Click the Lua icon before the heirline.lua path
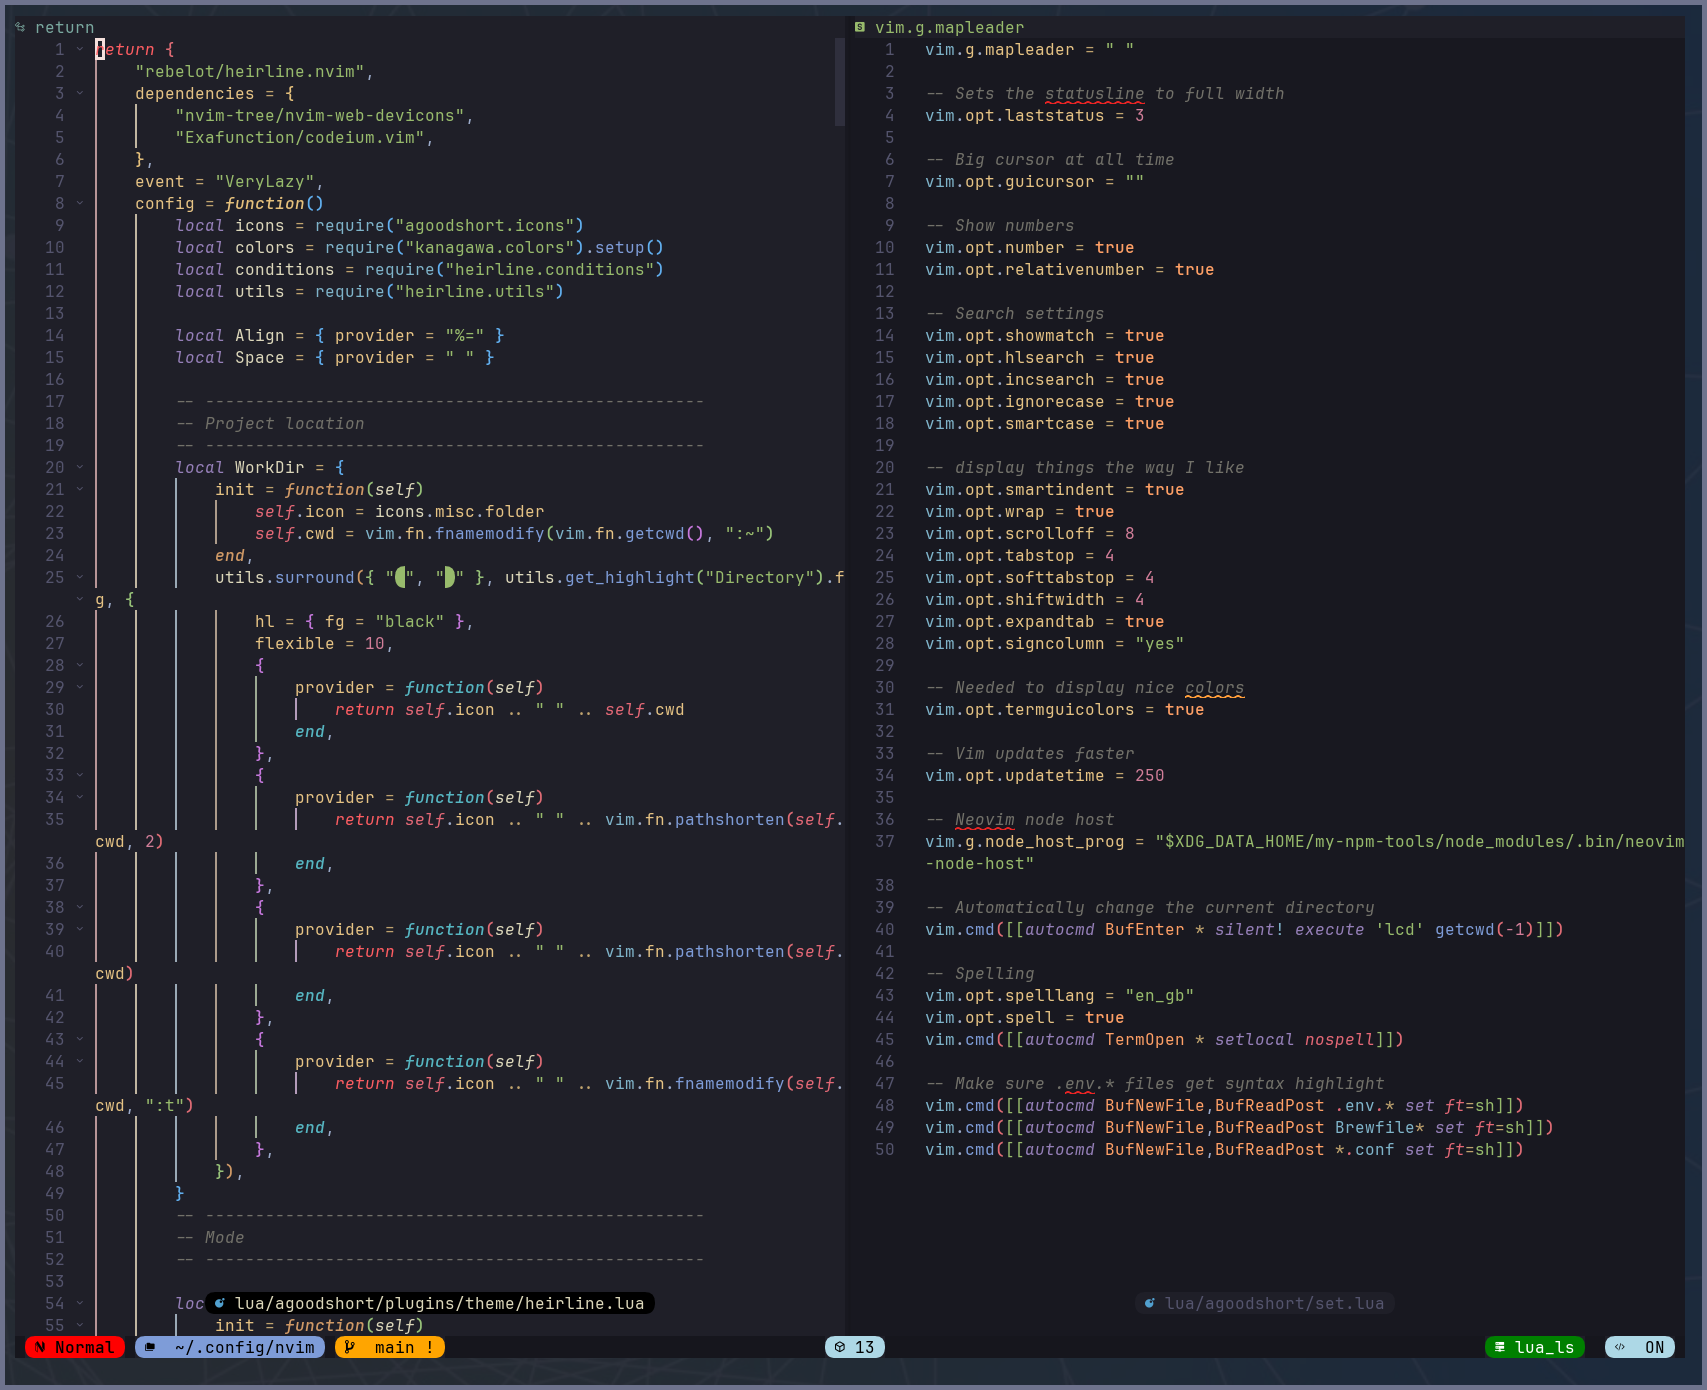 point(220,1303)
